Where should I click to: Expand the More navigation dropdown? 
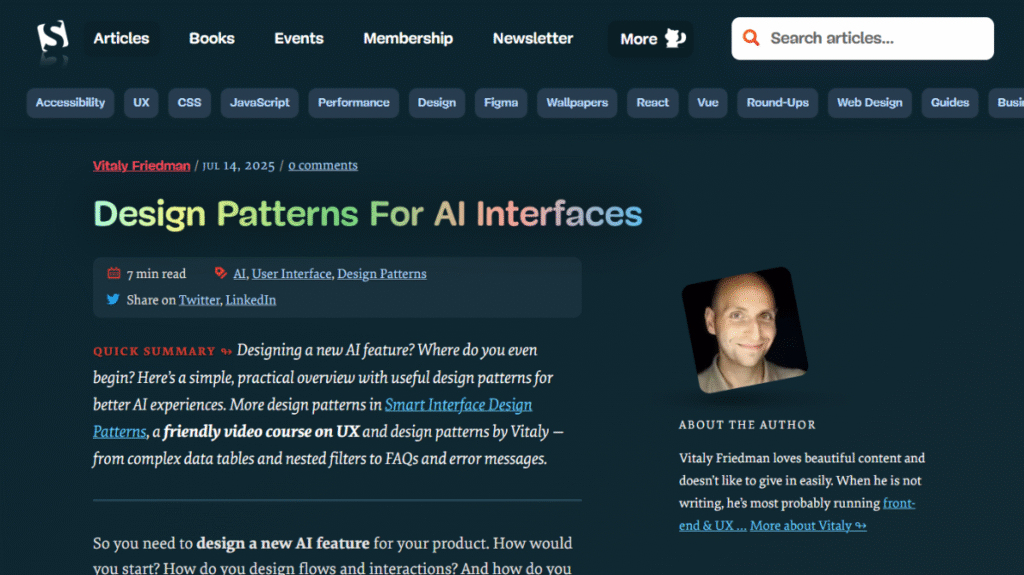click(x=651, y=39)
